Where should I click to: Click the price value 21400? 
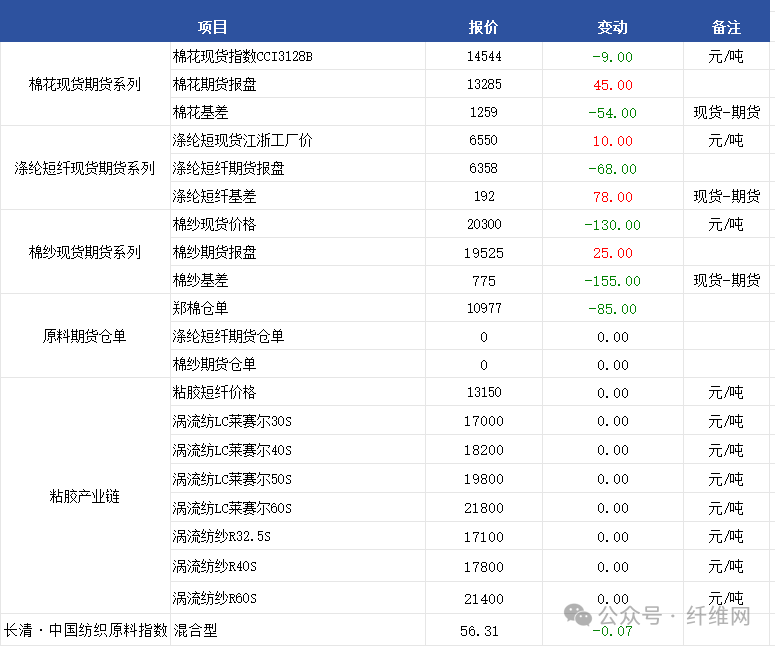tap(484, 599)
